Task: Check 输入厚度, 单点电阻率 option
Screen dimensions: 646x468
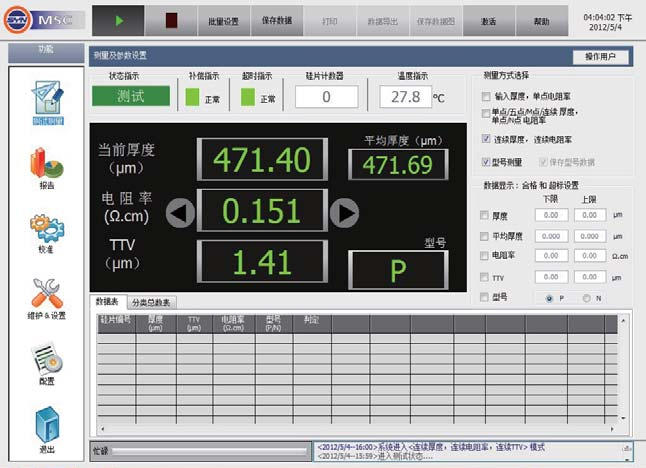Action: 486,96
